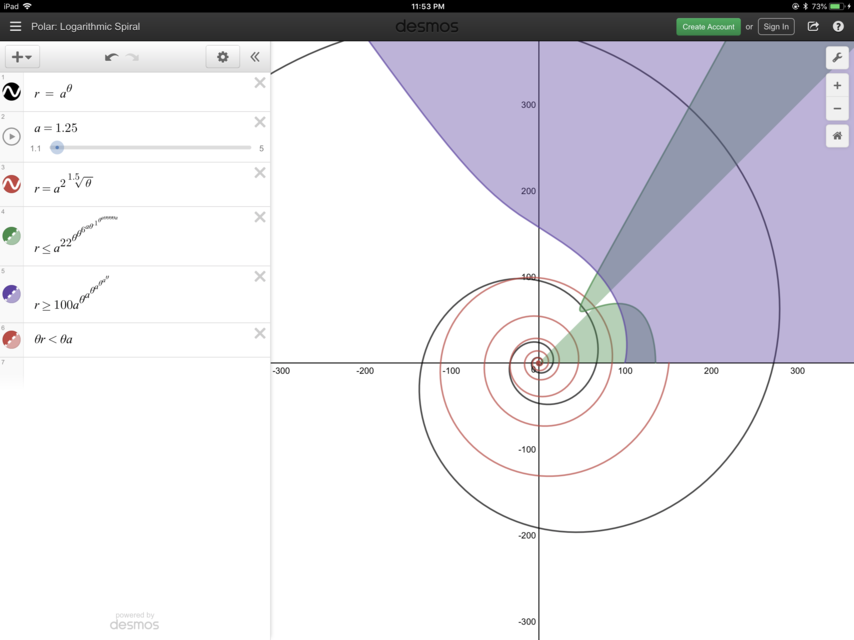Collapse the expression list panel
This screenshot has width=854, height=640.
(x=255, y=57)
